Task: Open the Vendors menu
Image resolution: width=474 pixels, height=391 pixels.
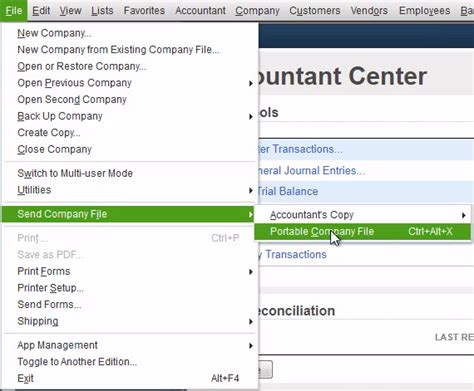Action: point(369,11)
